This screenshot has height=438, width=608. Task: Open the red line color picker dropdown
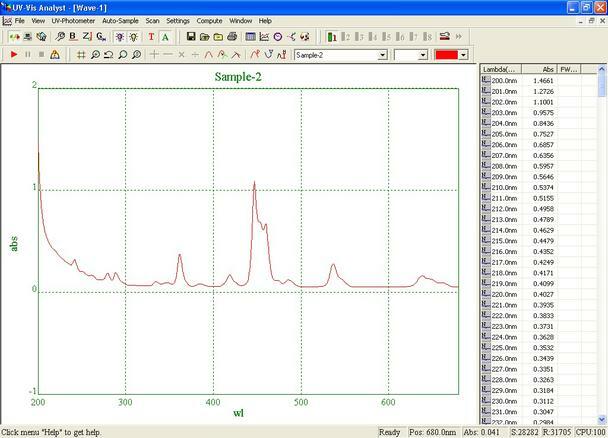tap(463, 55)
